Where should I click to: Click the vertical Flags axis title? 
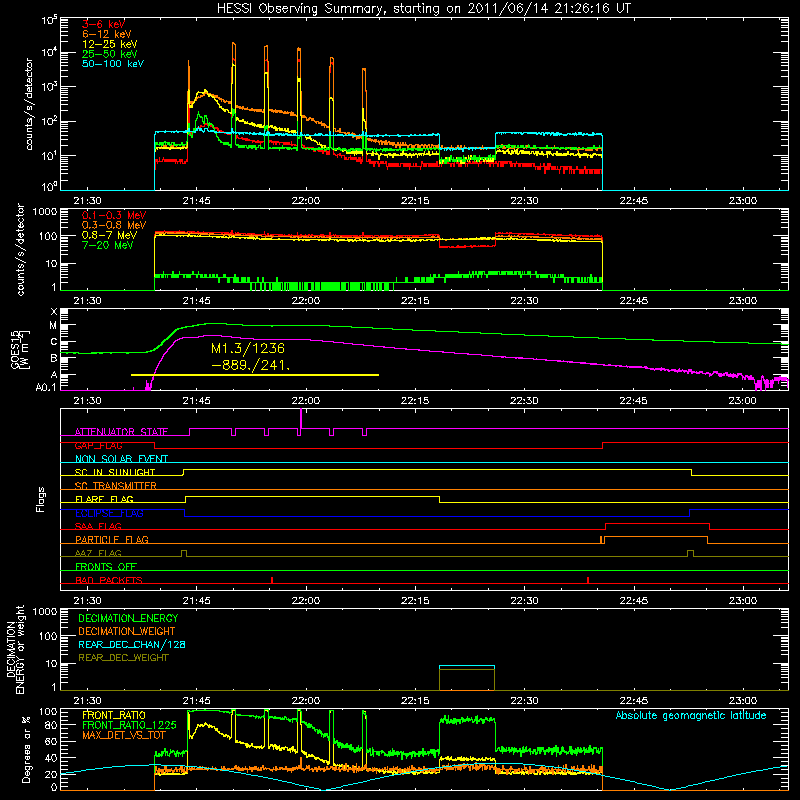click(x=41, y=499)
